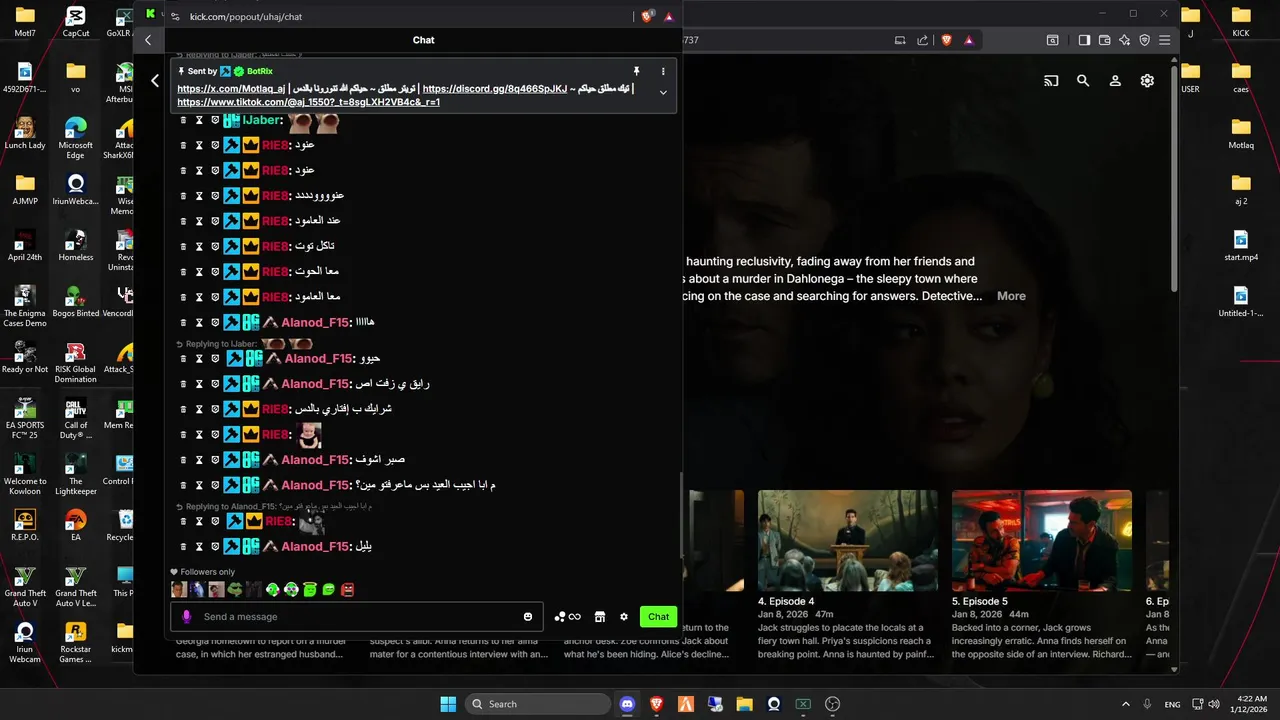This screenshot has width=1280, height=720.
Task: Open Brave hamburger menu in background browser
Action: pos(1166,40)
